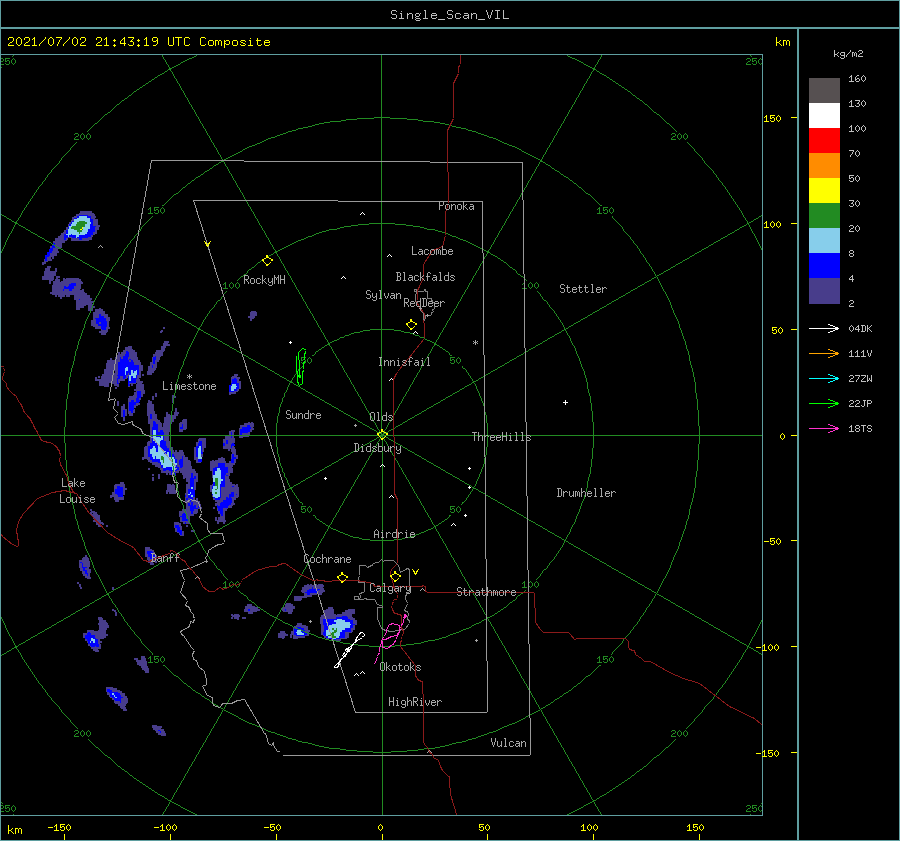Click the RedDeer city label
This screenshot has height=841, width=900.
tap(424, 303)
